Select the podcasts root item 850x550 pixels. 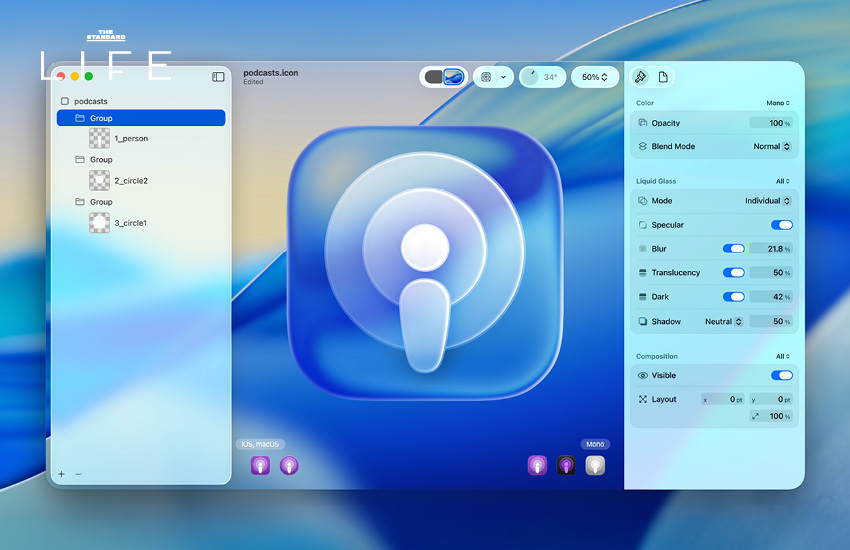pyautogui.click(x=91, y=101)
